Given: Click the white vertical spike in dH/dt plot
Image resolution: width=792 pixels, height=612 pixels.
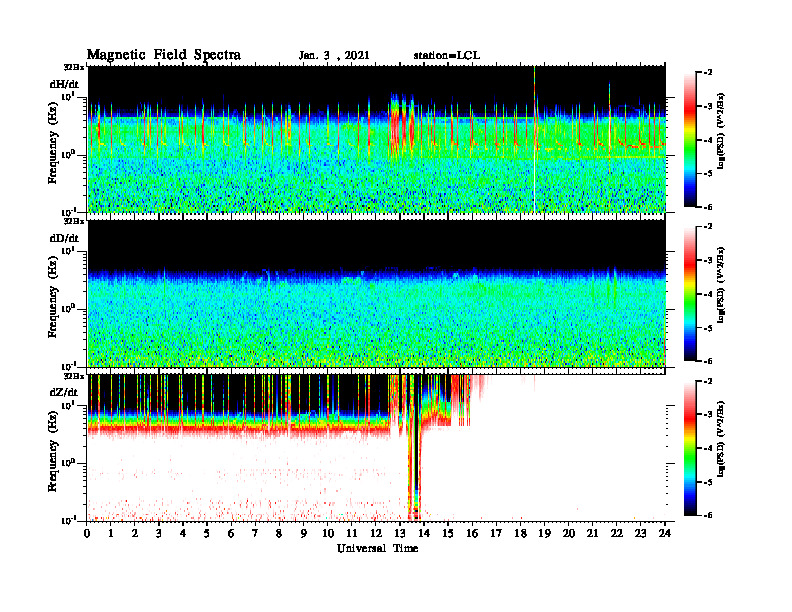Looking at the screenshot, I should 534,139.
